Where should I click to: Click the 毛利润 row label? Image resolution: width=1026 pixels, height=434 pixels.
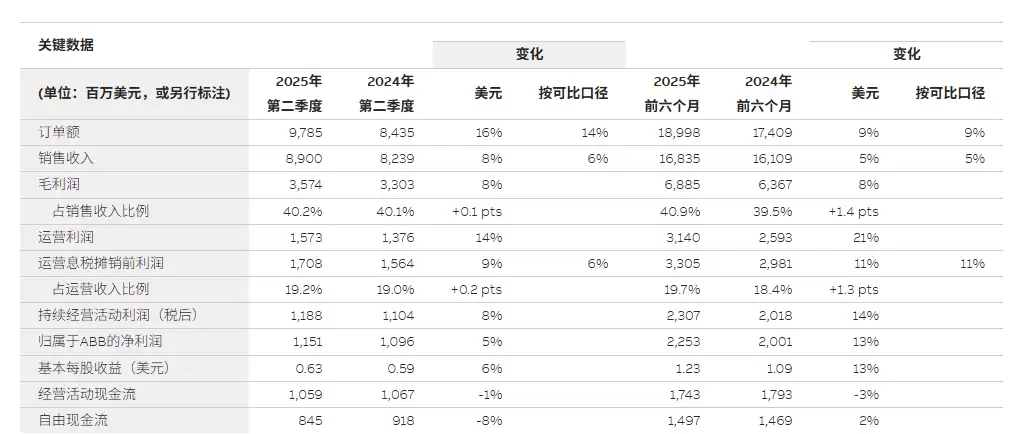coord(58,185)
